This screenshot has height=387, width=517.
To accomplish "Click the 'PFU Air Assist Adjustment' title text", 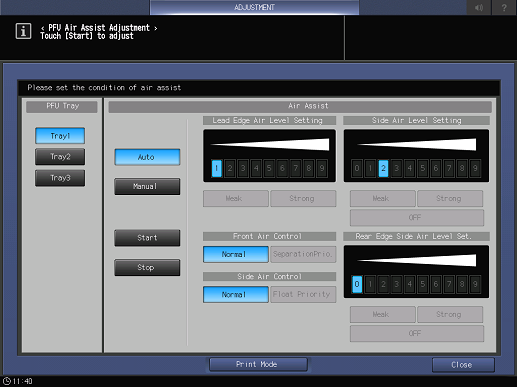I will tap(99, 28).
